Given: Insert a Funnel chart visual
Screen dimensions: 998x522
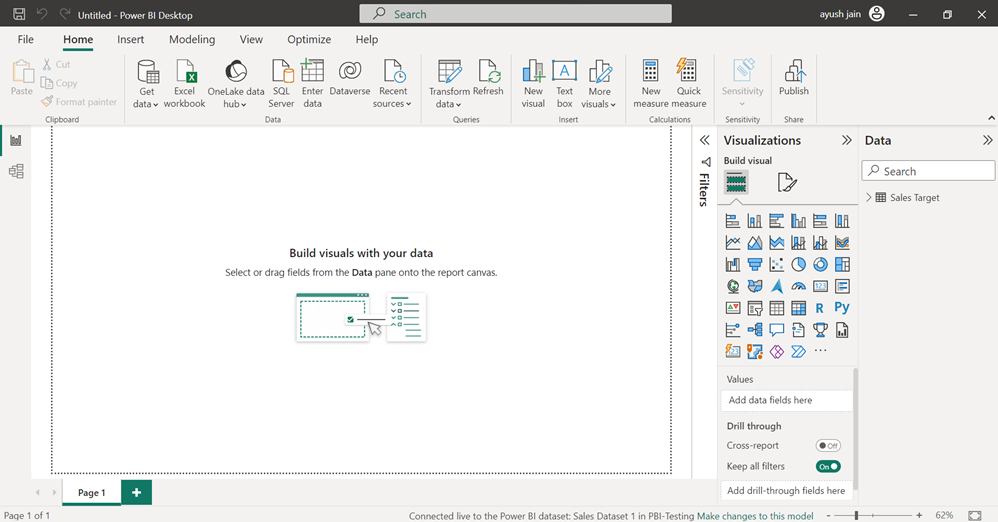Looking at the screenshot, I should (x=755, y=264).
